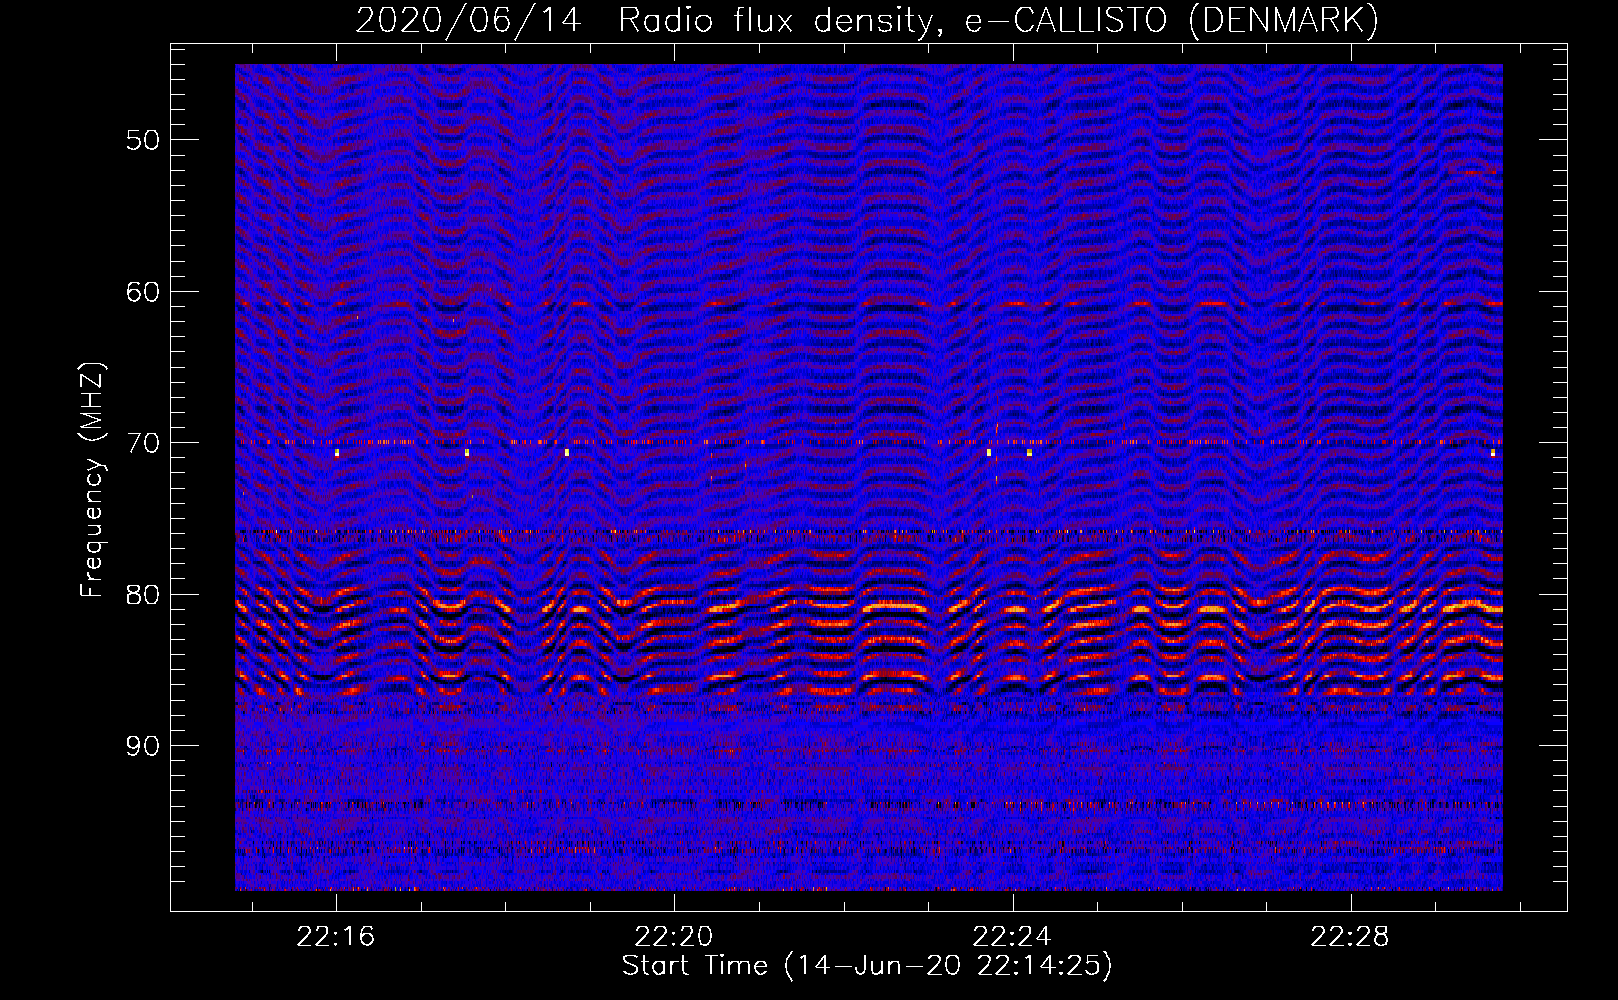The height and width of the screenshot is (1000, 1618).
Task: Click the 'Start Time (14-Jun-20 22:14:25)' label
Action: click(867, 966)
